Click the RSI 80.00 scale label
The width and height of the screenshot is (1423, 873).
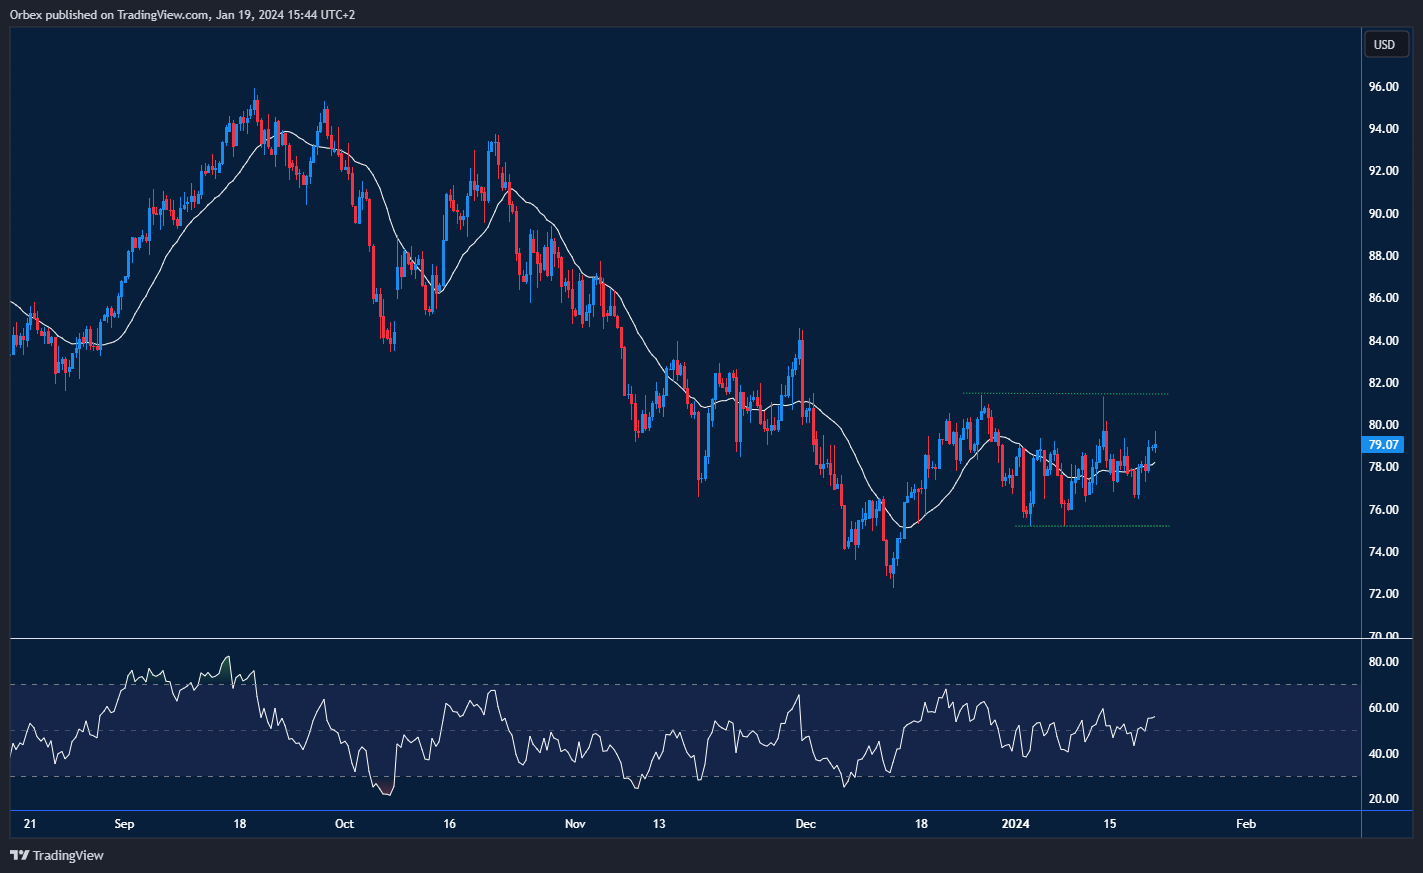tap(1383, 662)
